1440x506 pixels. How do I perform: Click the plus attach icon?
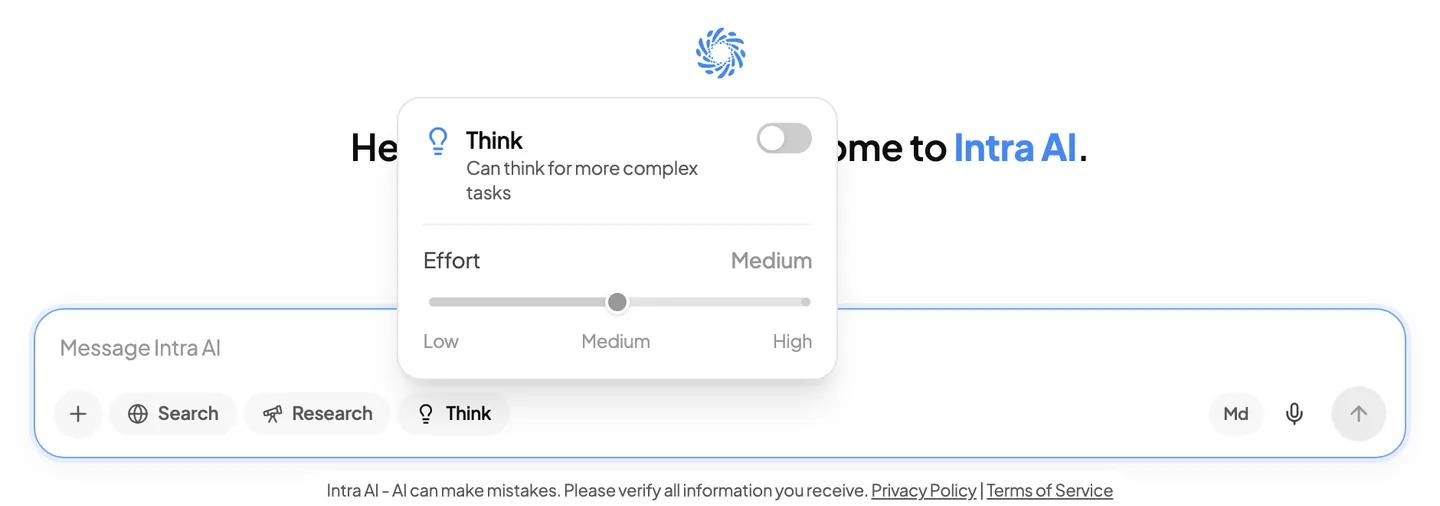point(78,414)
